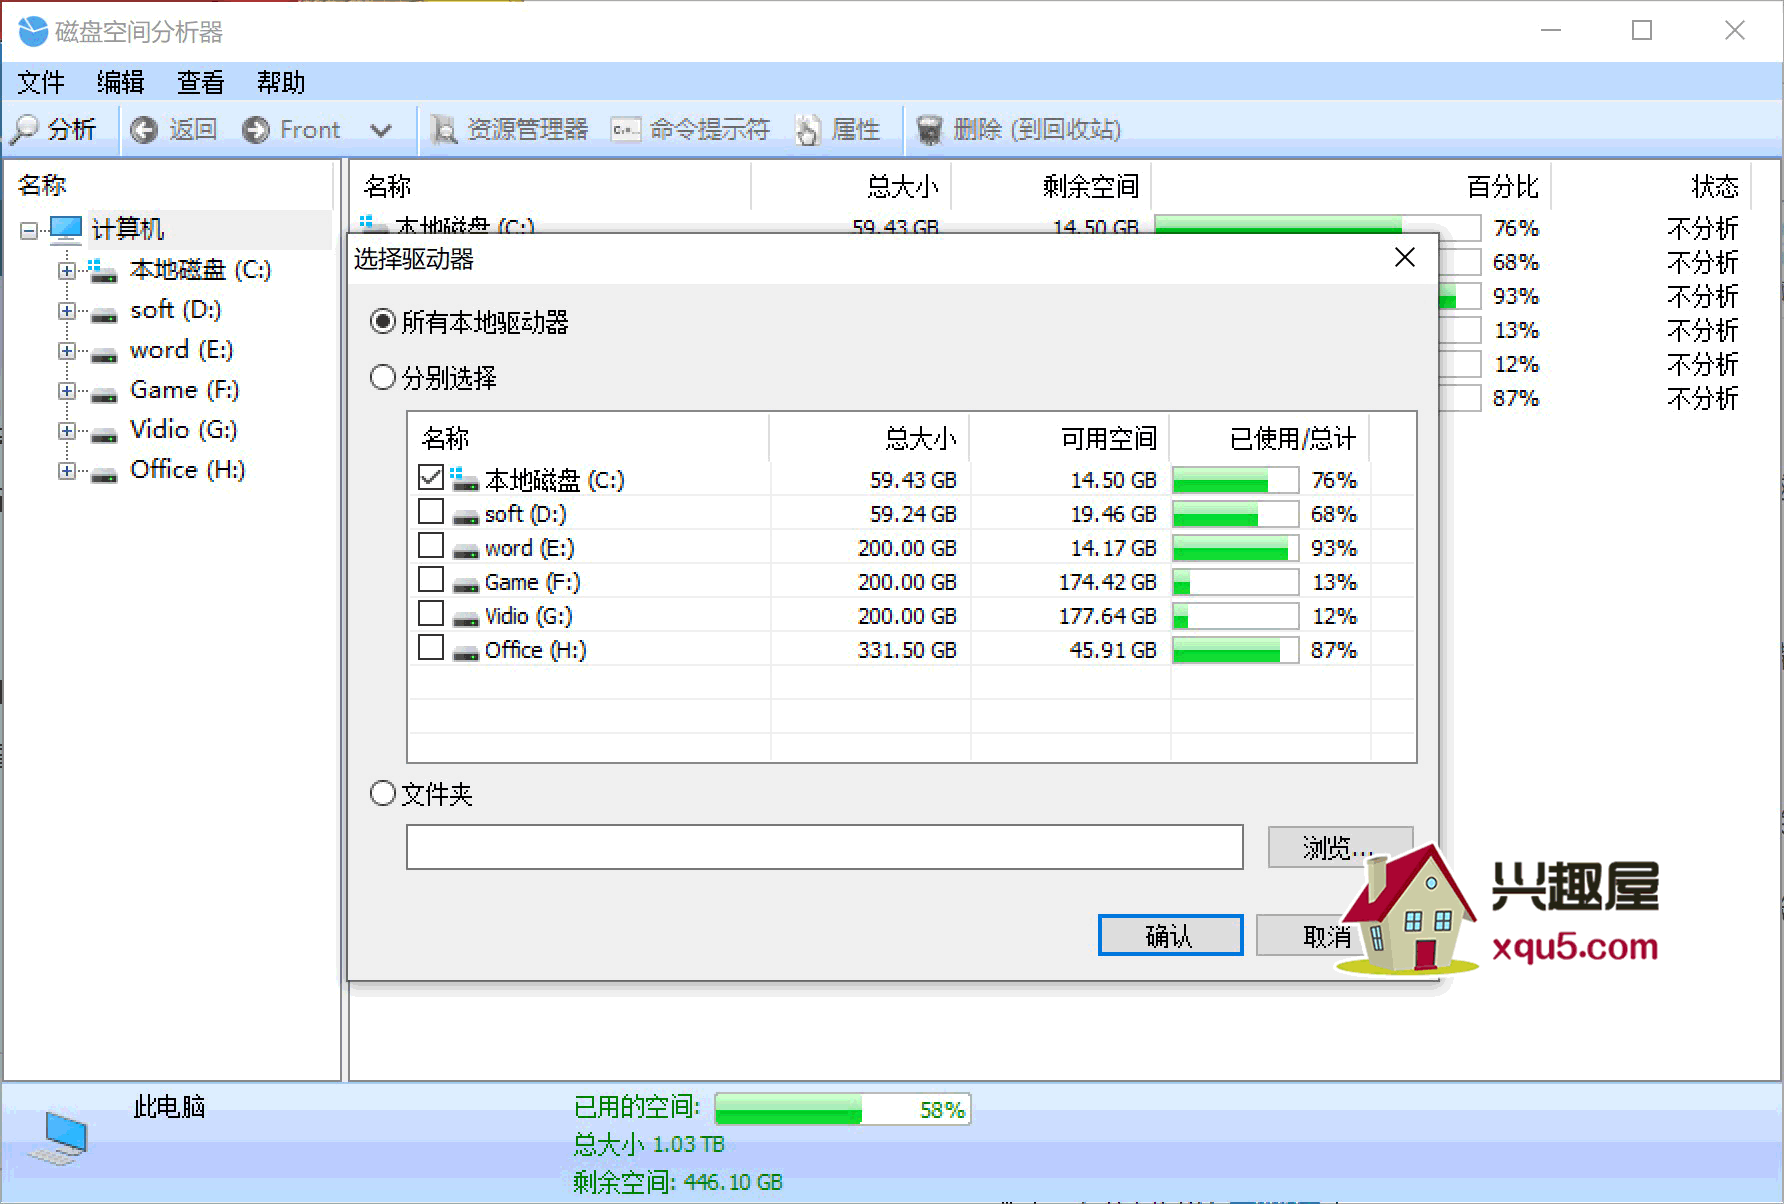This screenshot has width=1784, height=1204.
Task: Click the folder path input field
Action: click(x=825, y=847)
